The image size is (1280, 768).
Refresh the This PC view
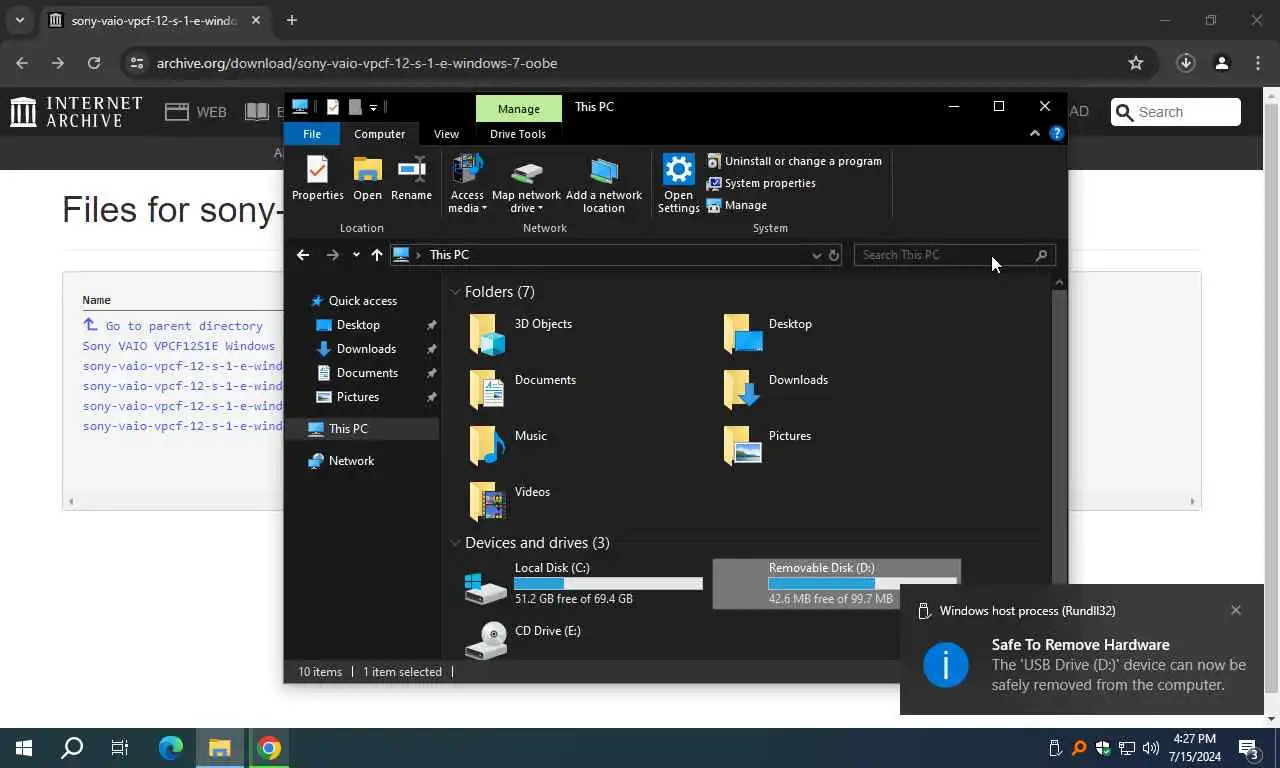click(x=833, y=255)
